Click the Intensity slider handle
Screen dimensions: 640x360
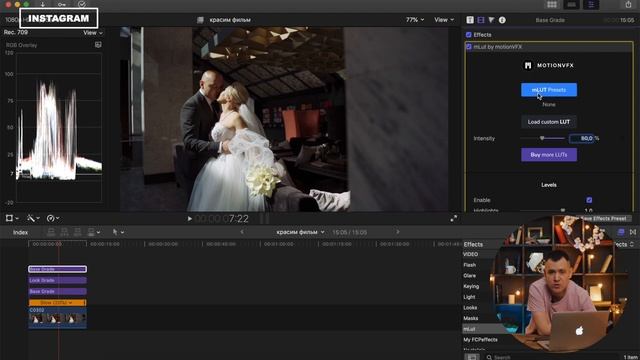pyautogui.click(x=542, y=138)
